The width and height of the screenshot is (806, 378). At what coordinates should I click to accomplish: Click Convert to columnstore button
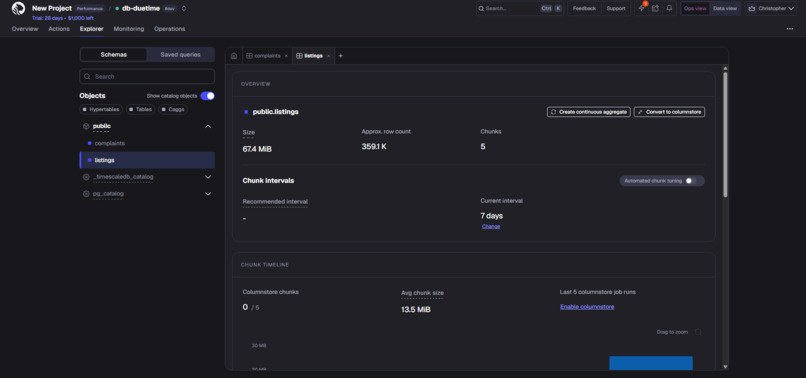point(669,112)
